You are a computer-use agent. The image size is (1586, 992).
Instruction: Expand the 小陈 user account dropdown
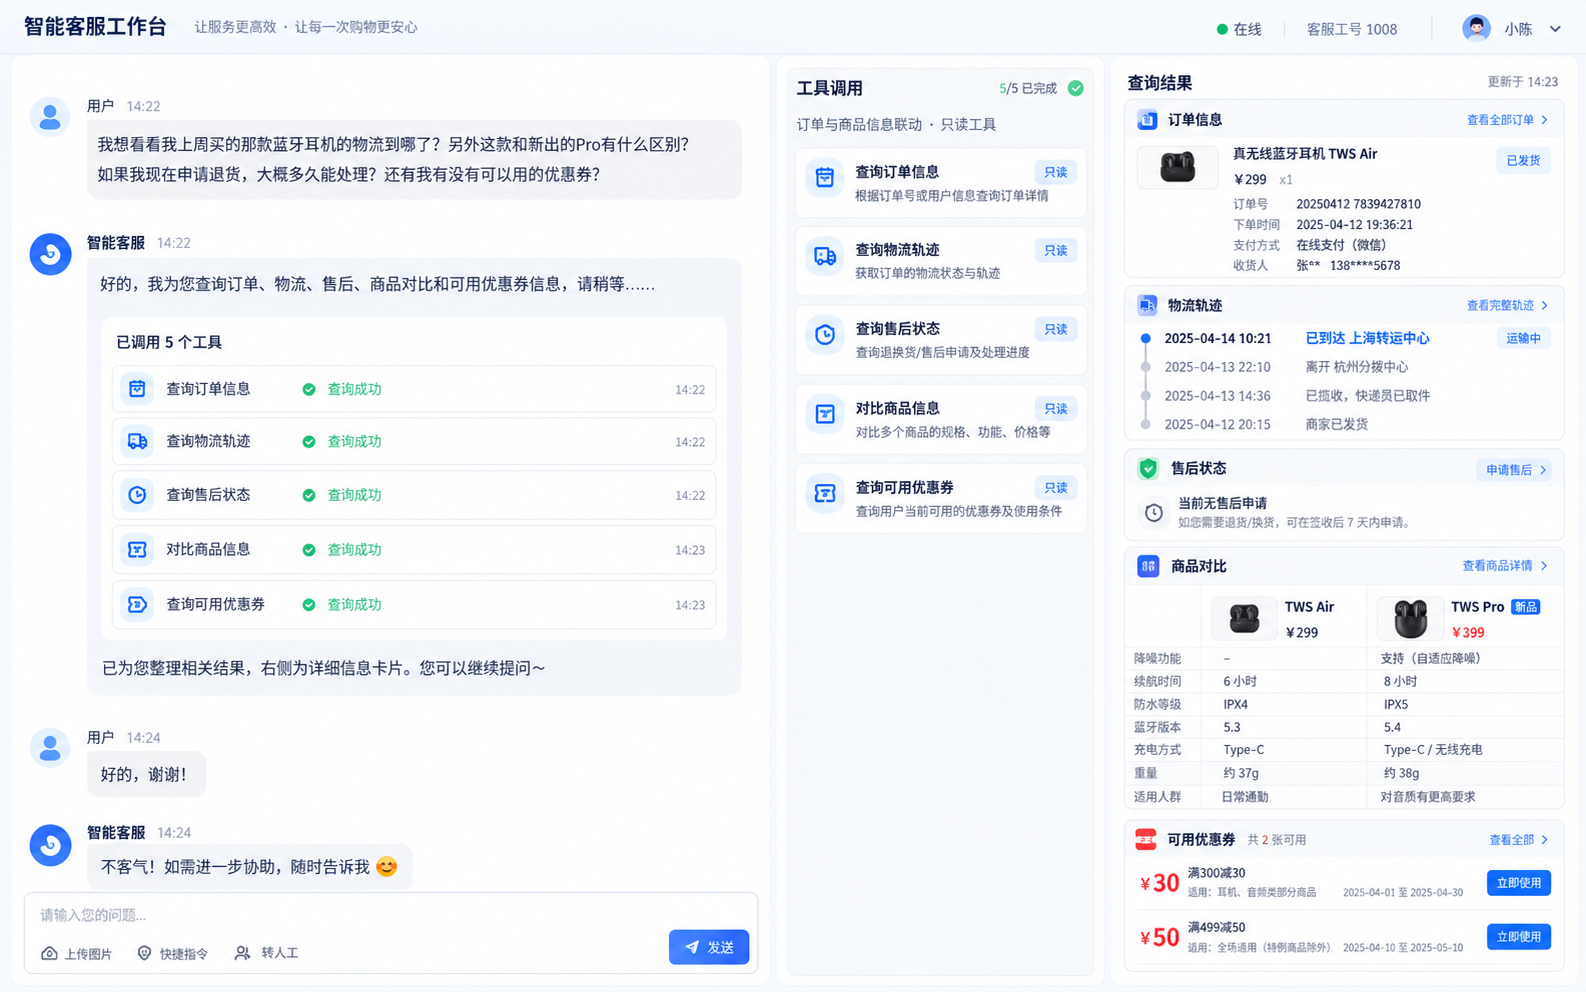(1555, 29)
